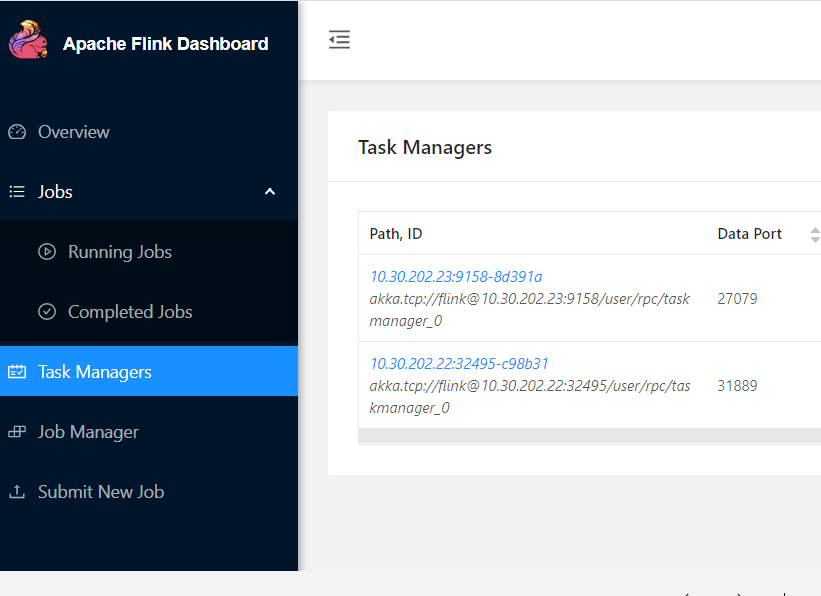
Task: Click the Job Manager build icon
Action: tap(17, 432)
